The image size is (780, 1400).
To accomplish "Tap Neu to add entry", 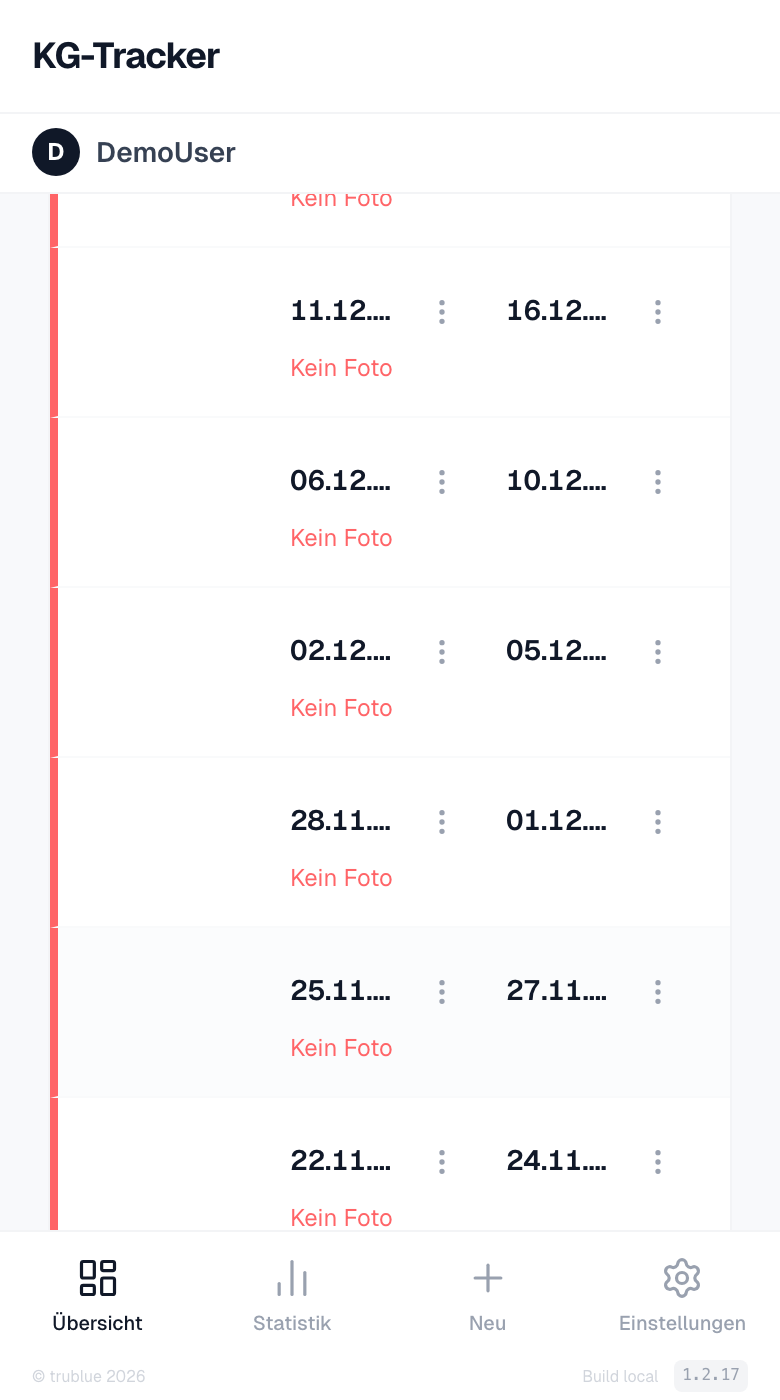I will [x=487, y=1295].
